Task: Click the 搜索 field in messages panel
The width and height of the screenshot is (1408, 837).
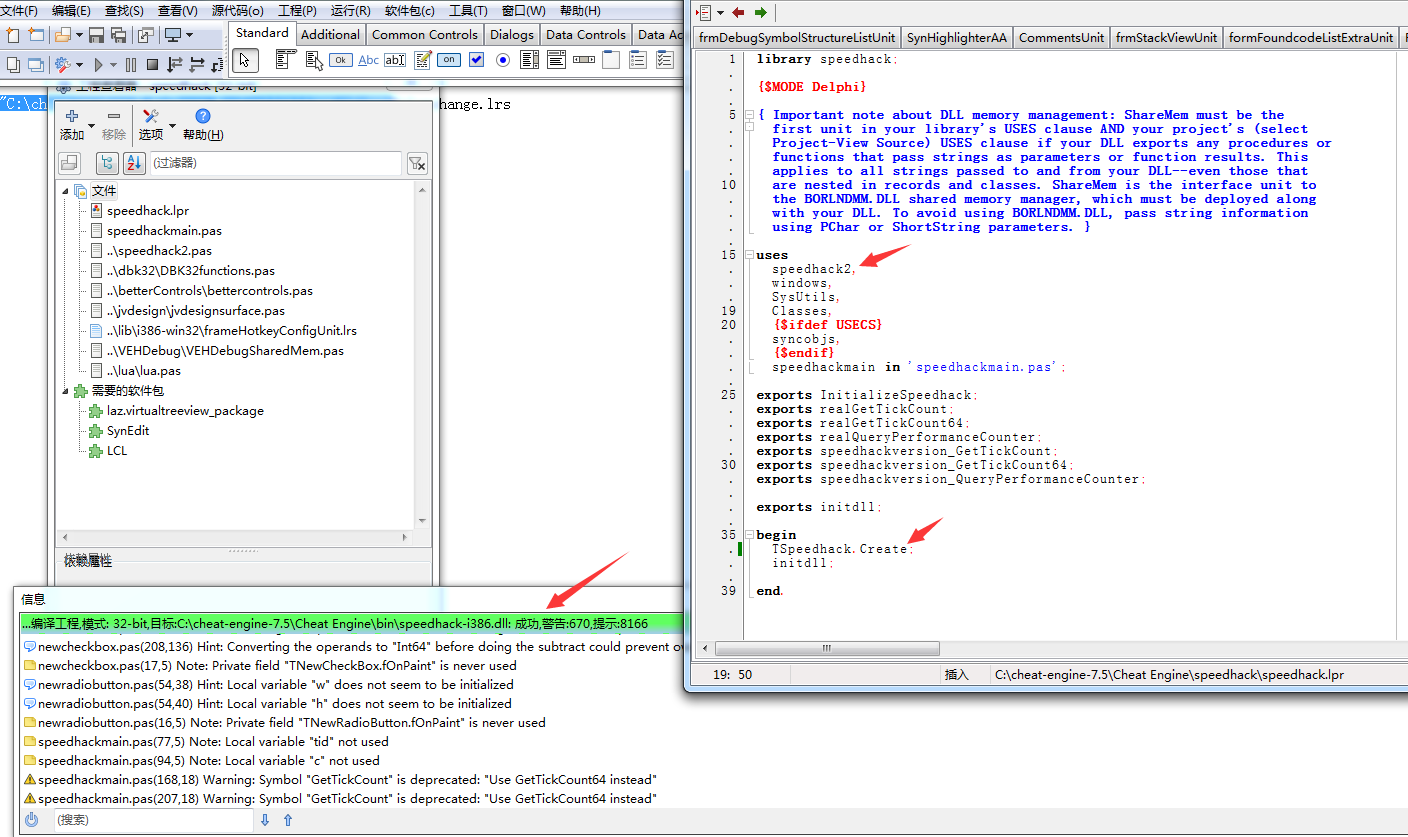Action: [x=152, y=820]
